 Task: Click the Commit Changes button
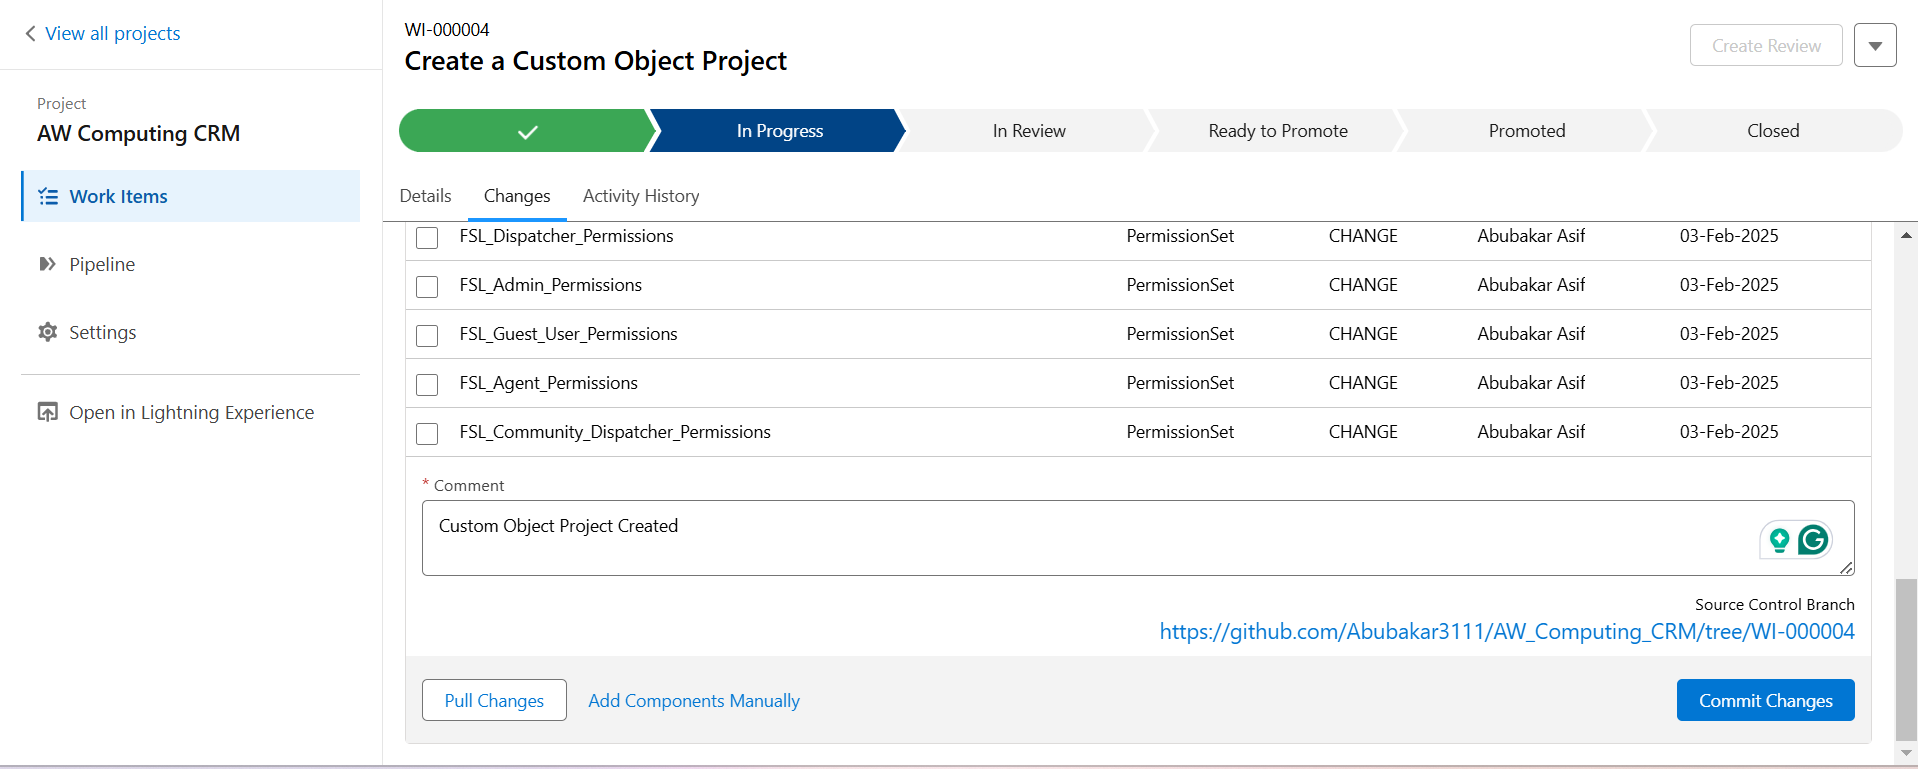pos(1765,700)
